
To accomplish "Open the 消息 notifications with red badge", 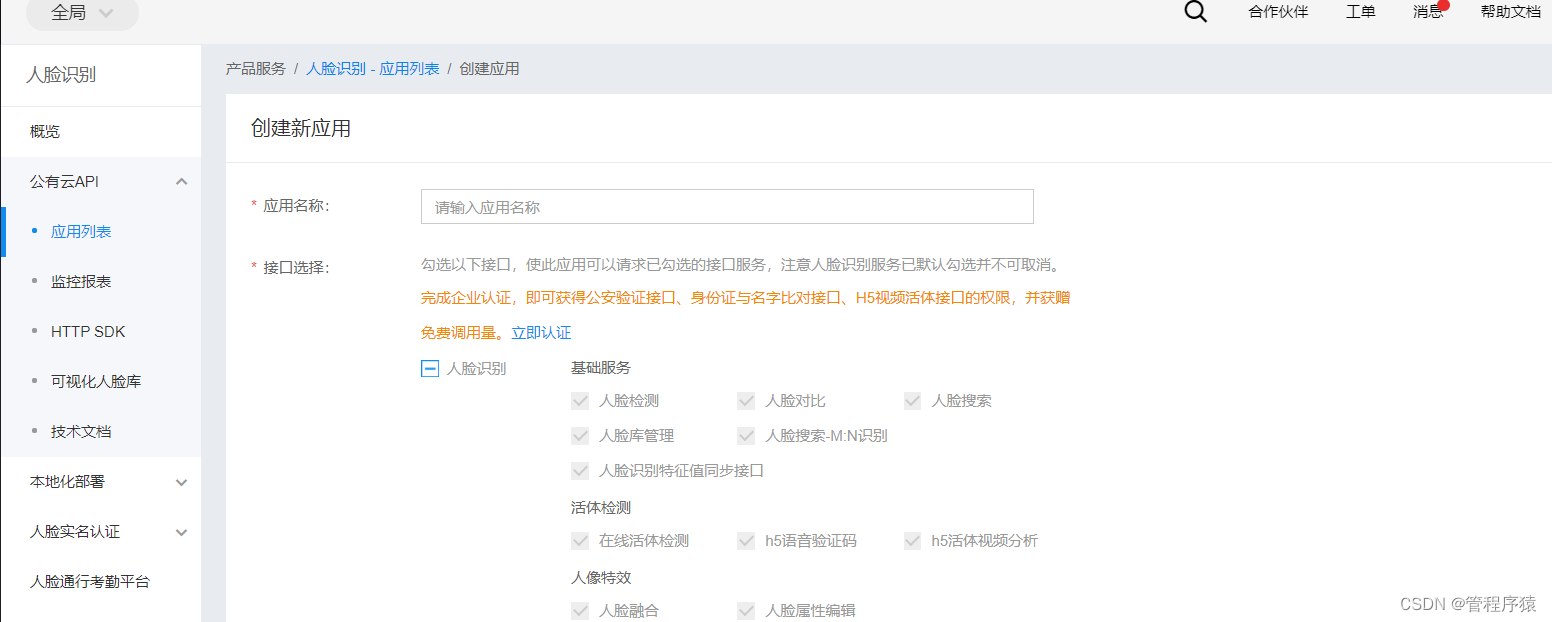I will [x=1428, y=12].
